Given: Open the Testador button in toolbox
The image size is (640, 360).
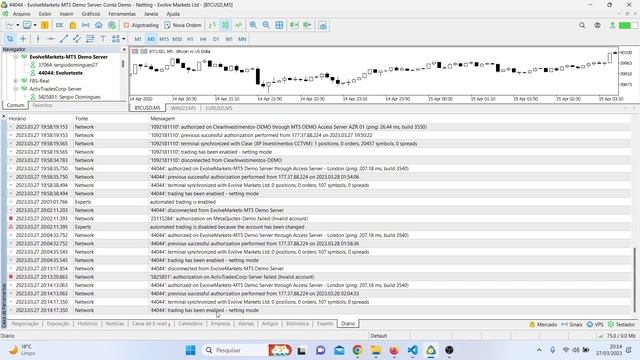Looking at the screenshot, I should [x=621, y=324].
